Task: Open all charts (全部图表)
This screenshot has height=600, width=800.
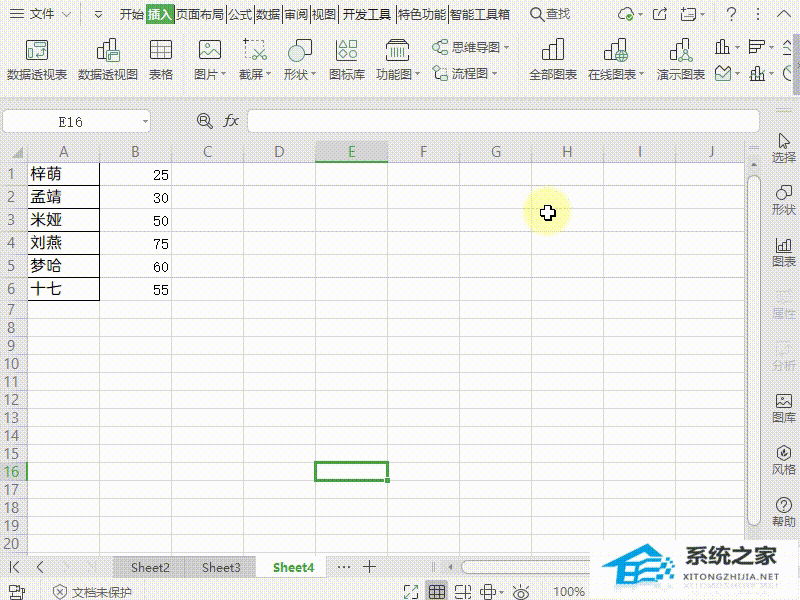Action: tap(553, 58)
